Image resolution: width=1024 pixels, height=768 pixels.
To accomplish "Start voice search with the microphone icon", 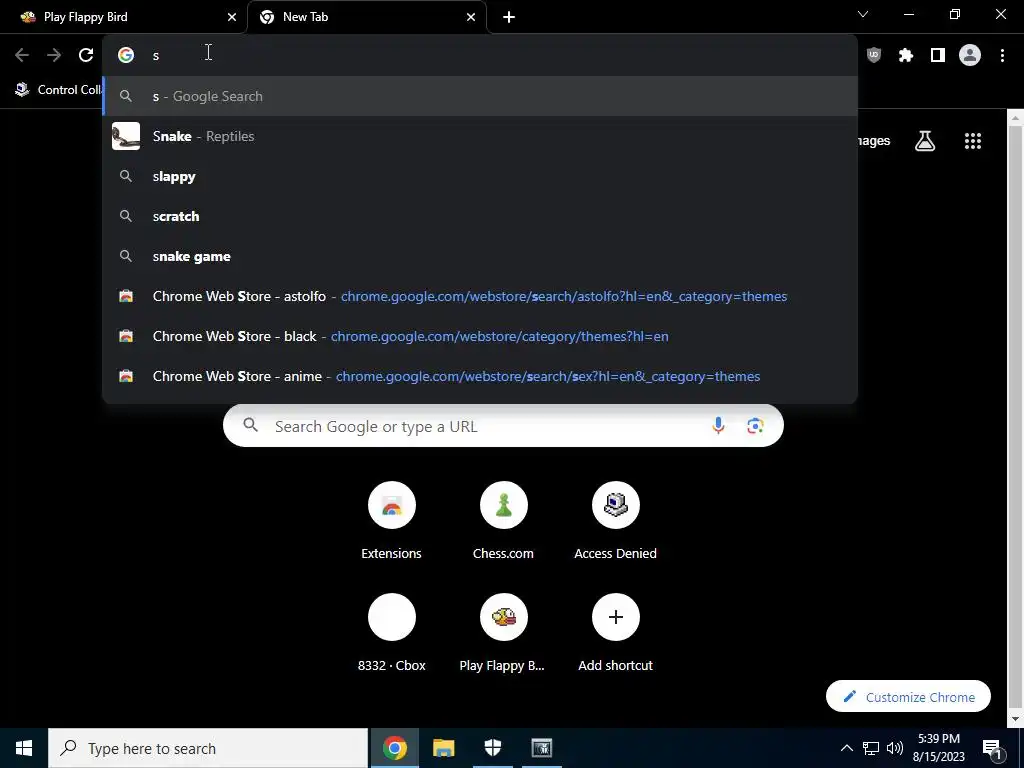I will 718,426.
